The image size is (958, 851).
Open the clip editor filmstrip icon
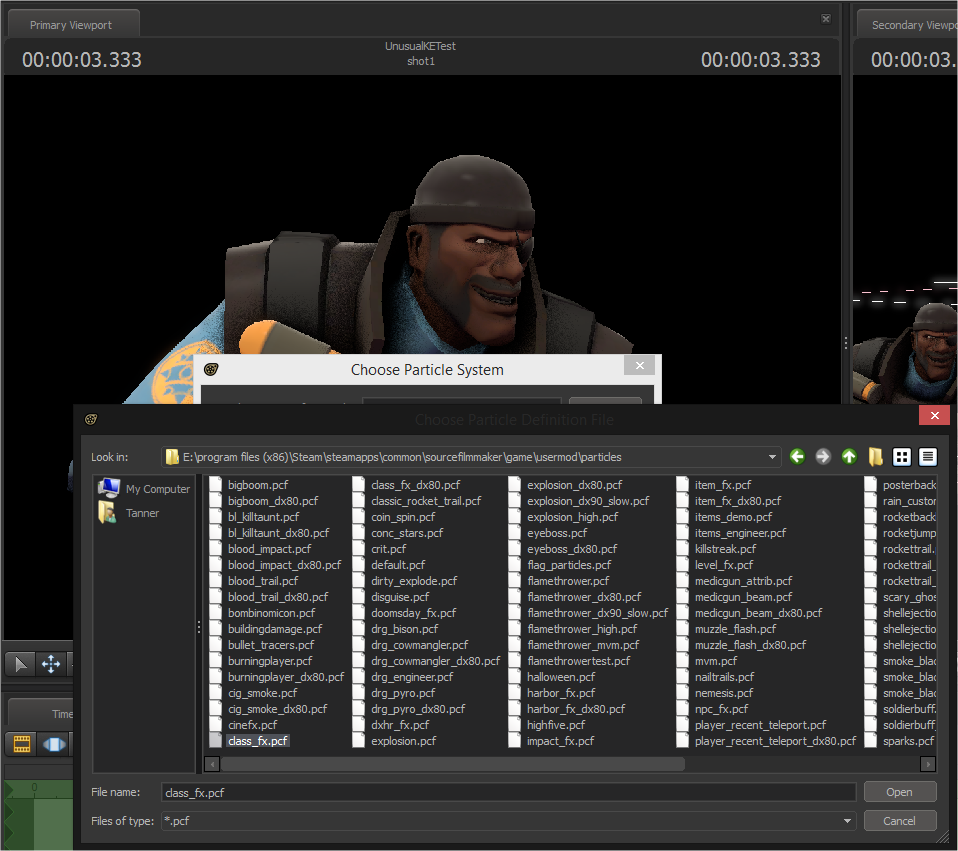coord(21,744)
